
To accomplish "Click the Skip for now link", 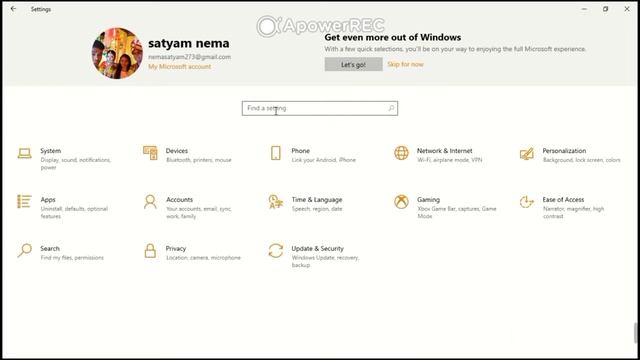I will tap(405, 64).
